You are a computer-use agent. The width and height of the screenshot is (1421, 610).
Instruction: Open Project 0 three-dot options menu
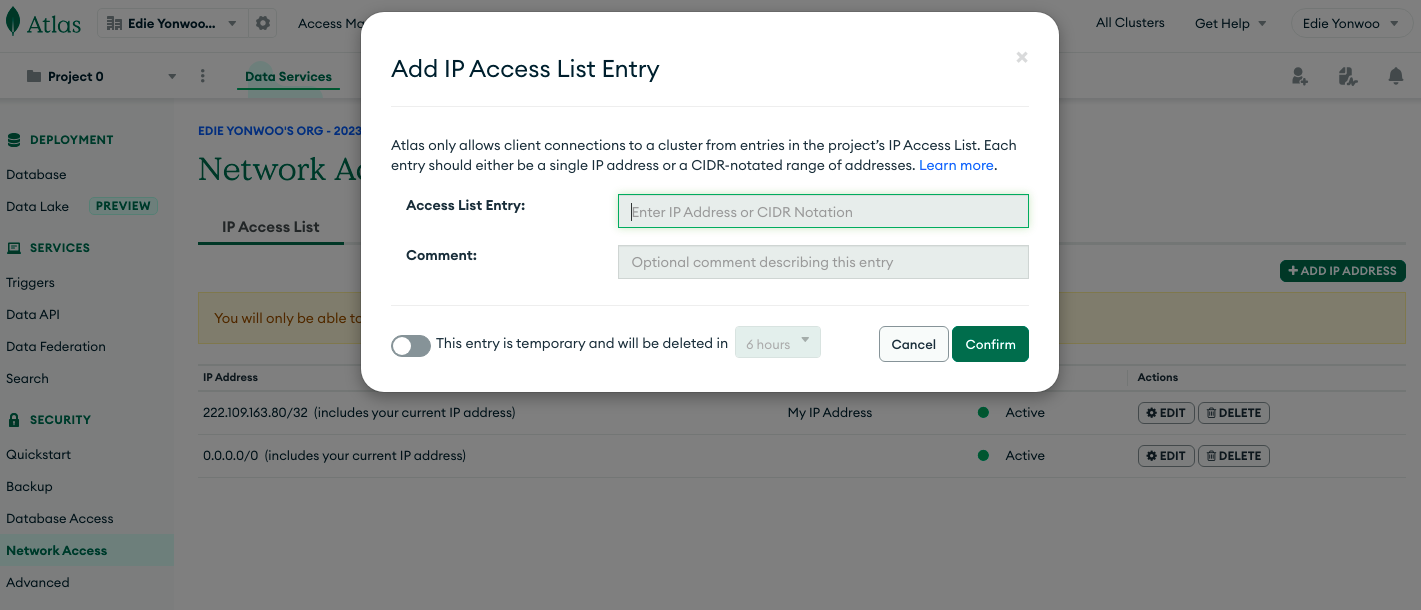click(203, 76)
